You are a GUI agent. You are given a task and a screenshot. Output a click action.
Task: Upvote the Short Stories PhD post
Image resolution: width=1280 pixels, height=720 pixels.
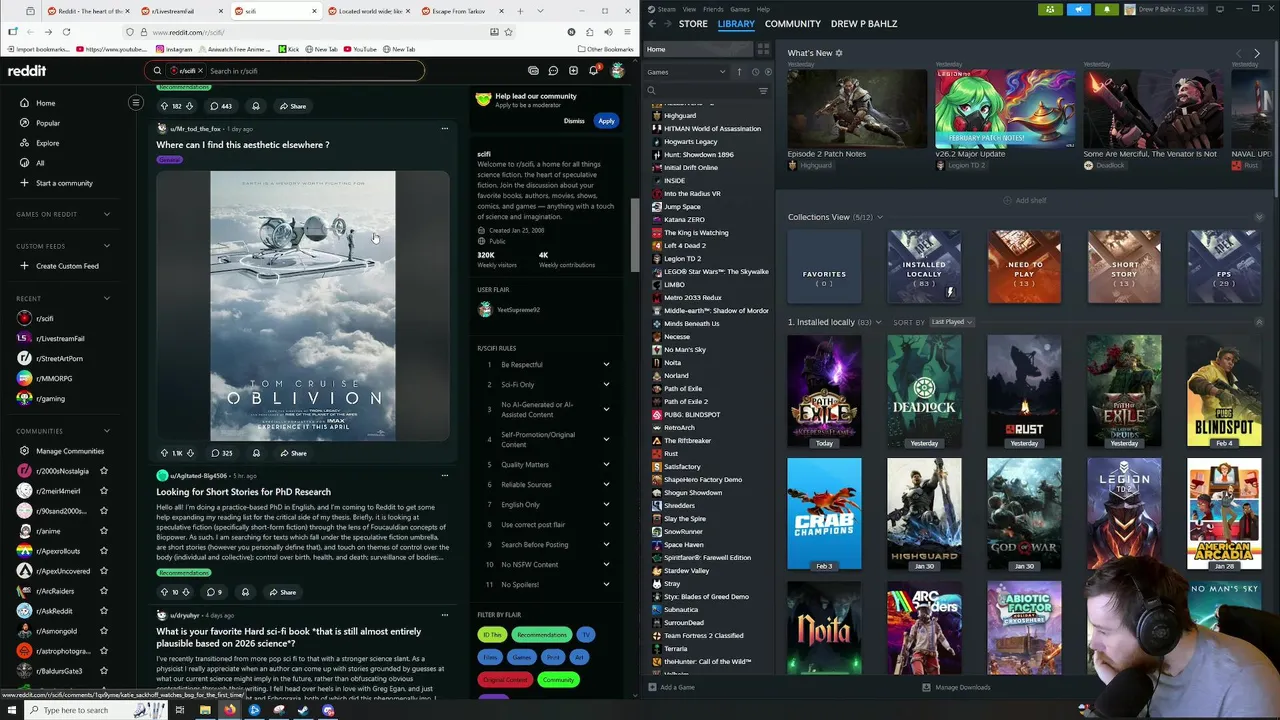point(165,592)
